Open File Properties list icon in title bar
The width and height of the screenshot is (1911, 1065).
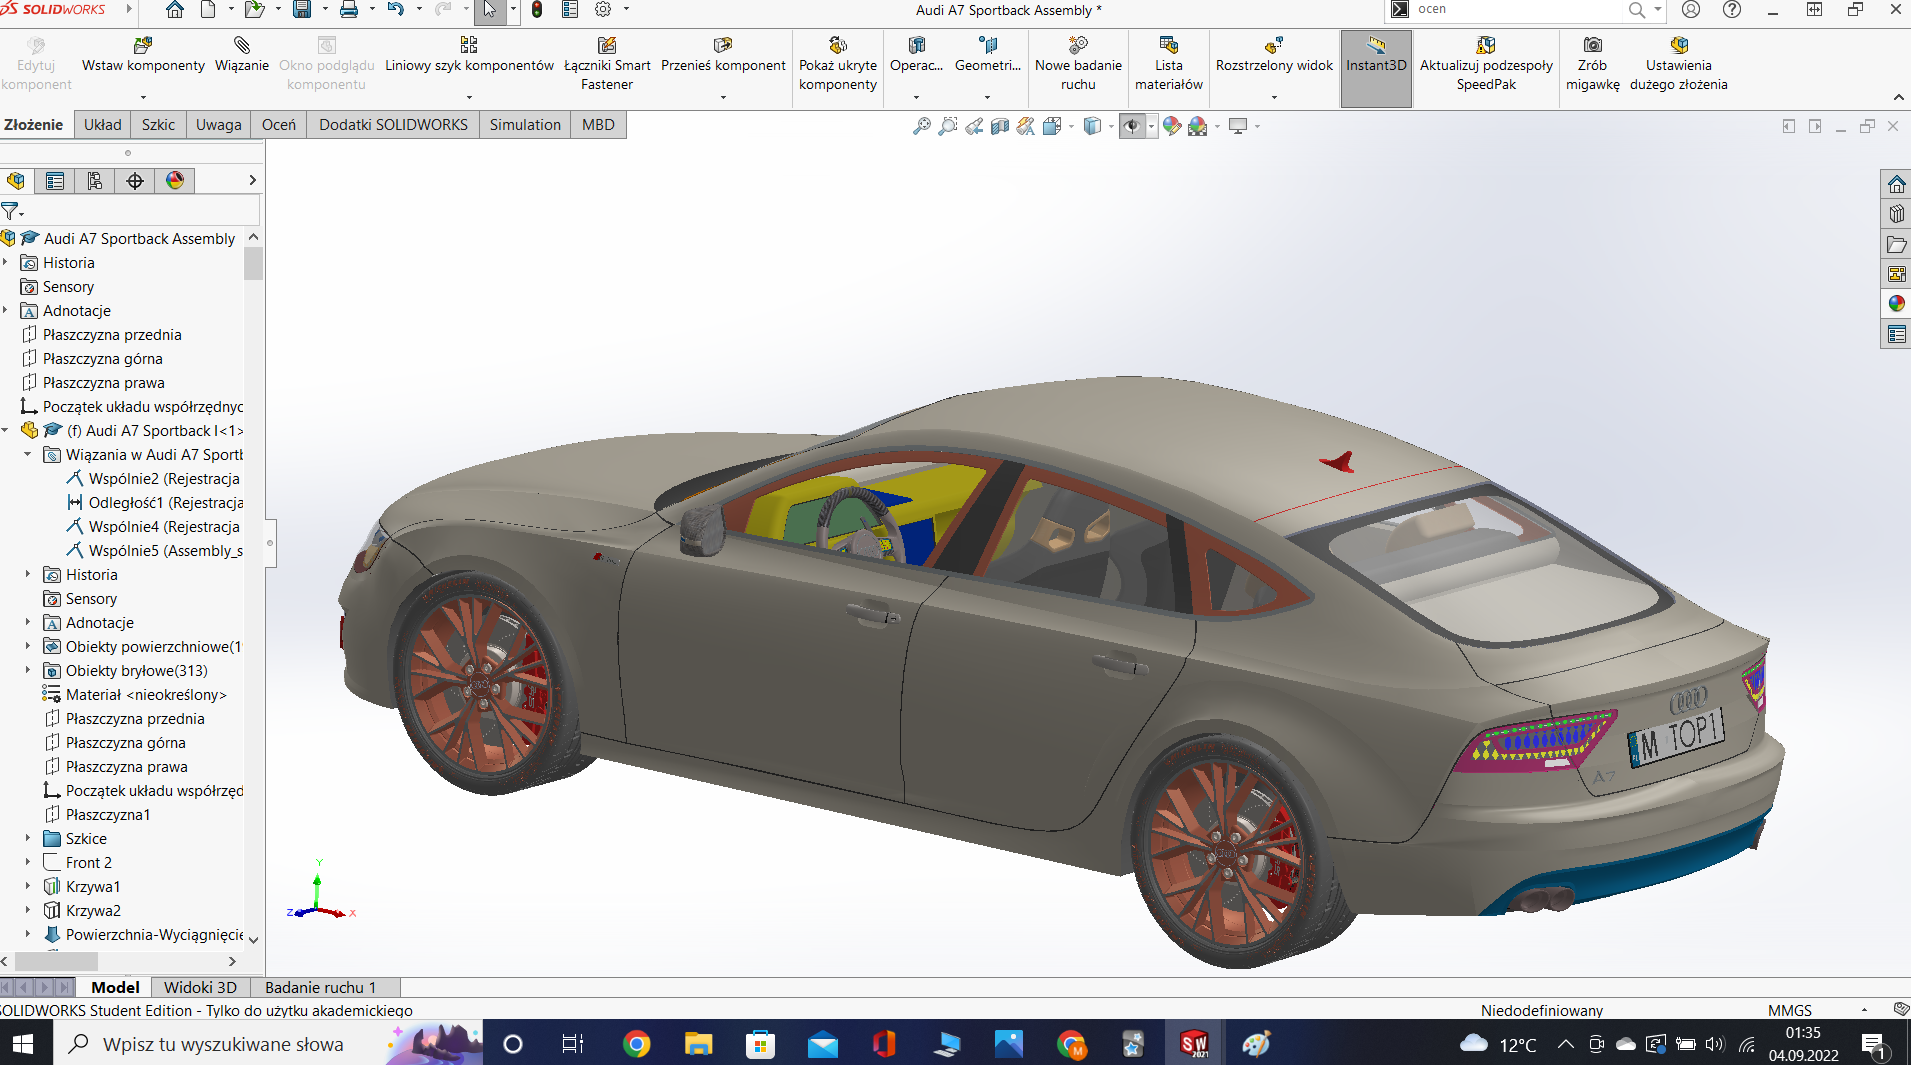(x=570, y=10)
